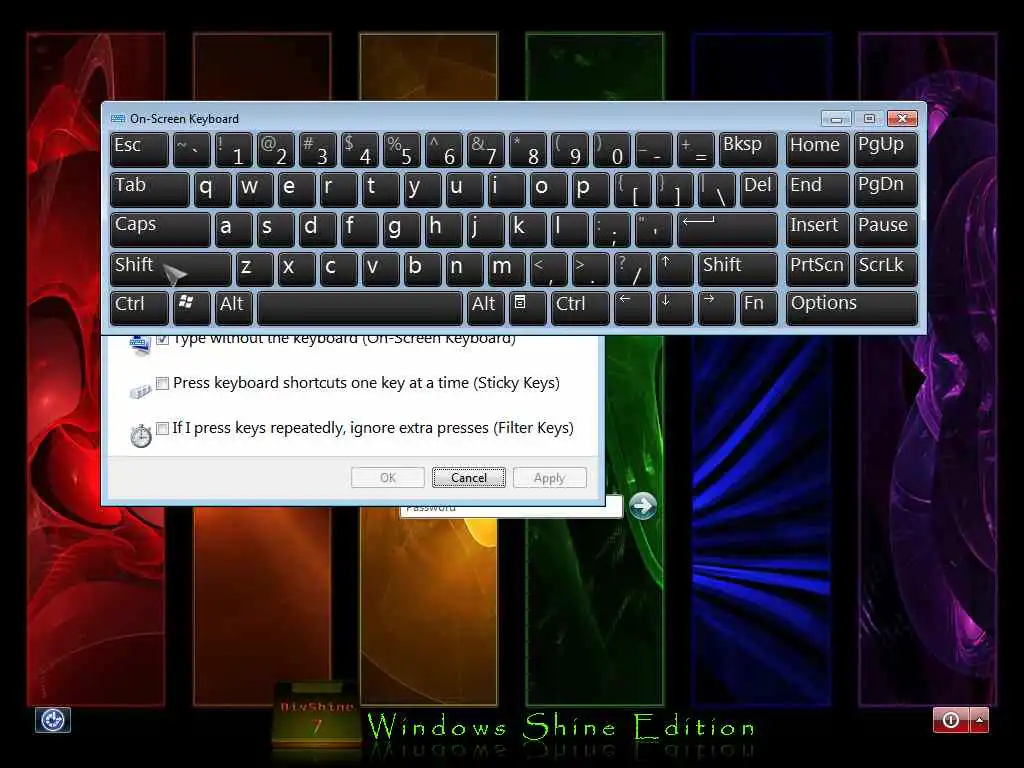This screenshot has width=1024, height=768.
Task: Click the right Ctrl key
Action: [580, 307]
